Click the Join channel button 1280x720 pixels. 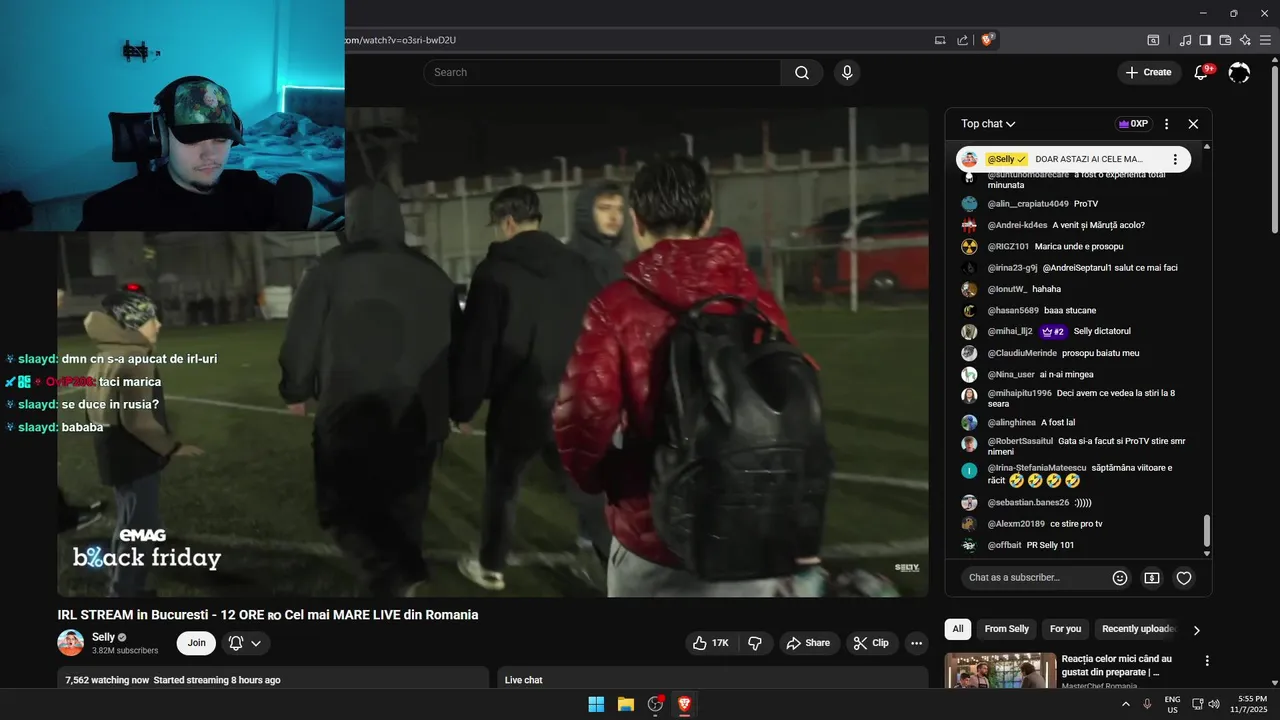click(196, 643)
